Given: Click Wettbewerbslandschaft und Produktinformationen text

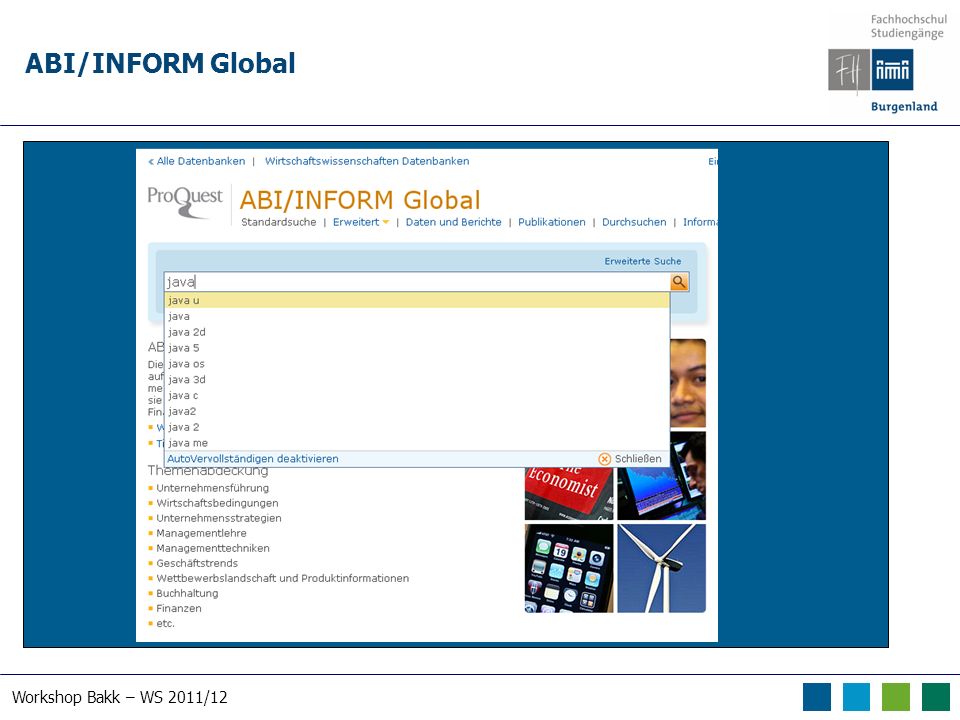Looking at the screenshot, I should [283, 578].
